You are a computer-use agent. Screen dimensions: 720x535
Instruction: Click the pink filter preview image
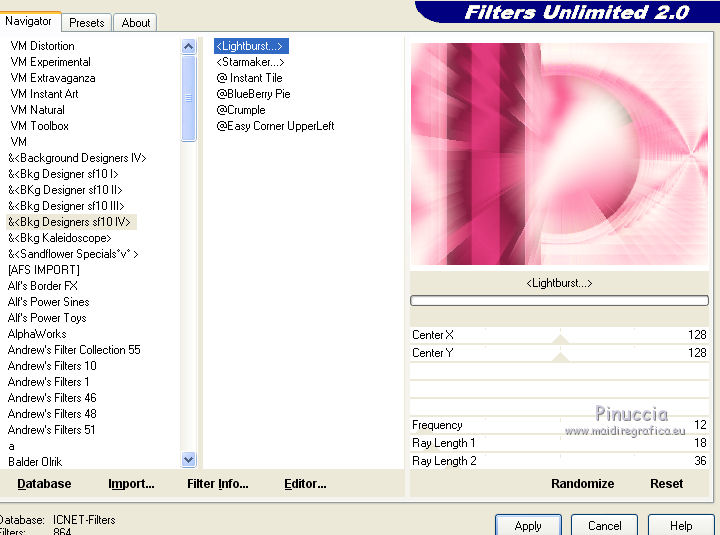[559, 154]
